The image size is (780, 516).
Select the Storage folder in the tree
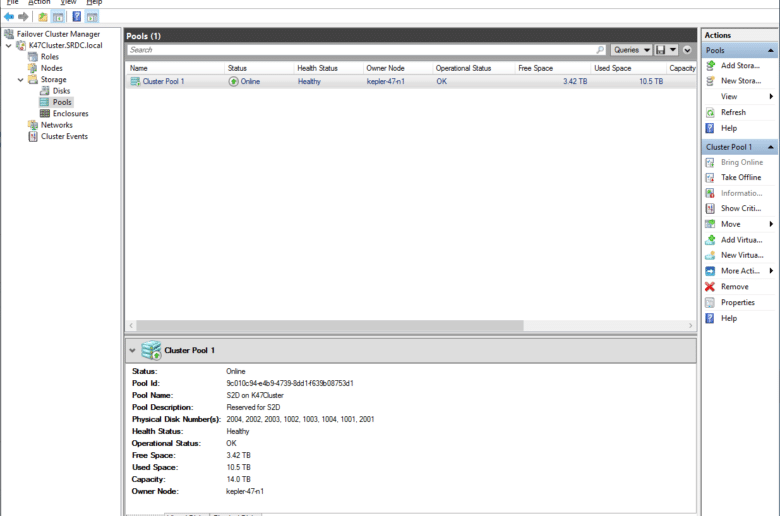pos(53,80)
